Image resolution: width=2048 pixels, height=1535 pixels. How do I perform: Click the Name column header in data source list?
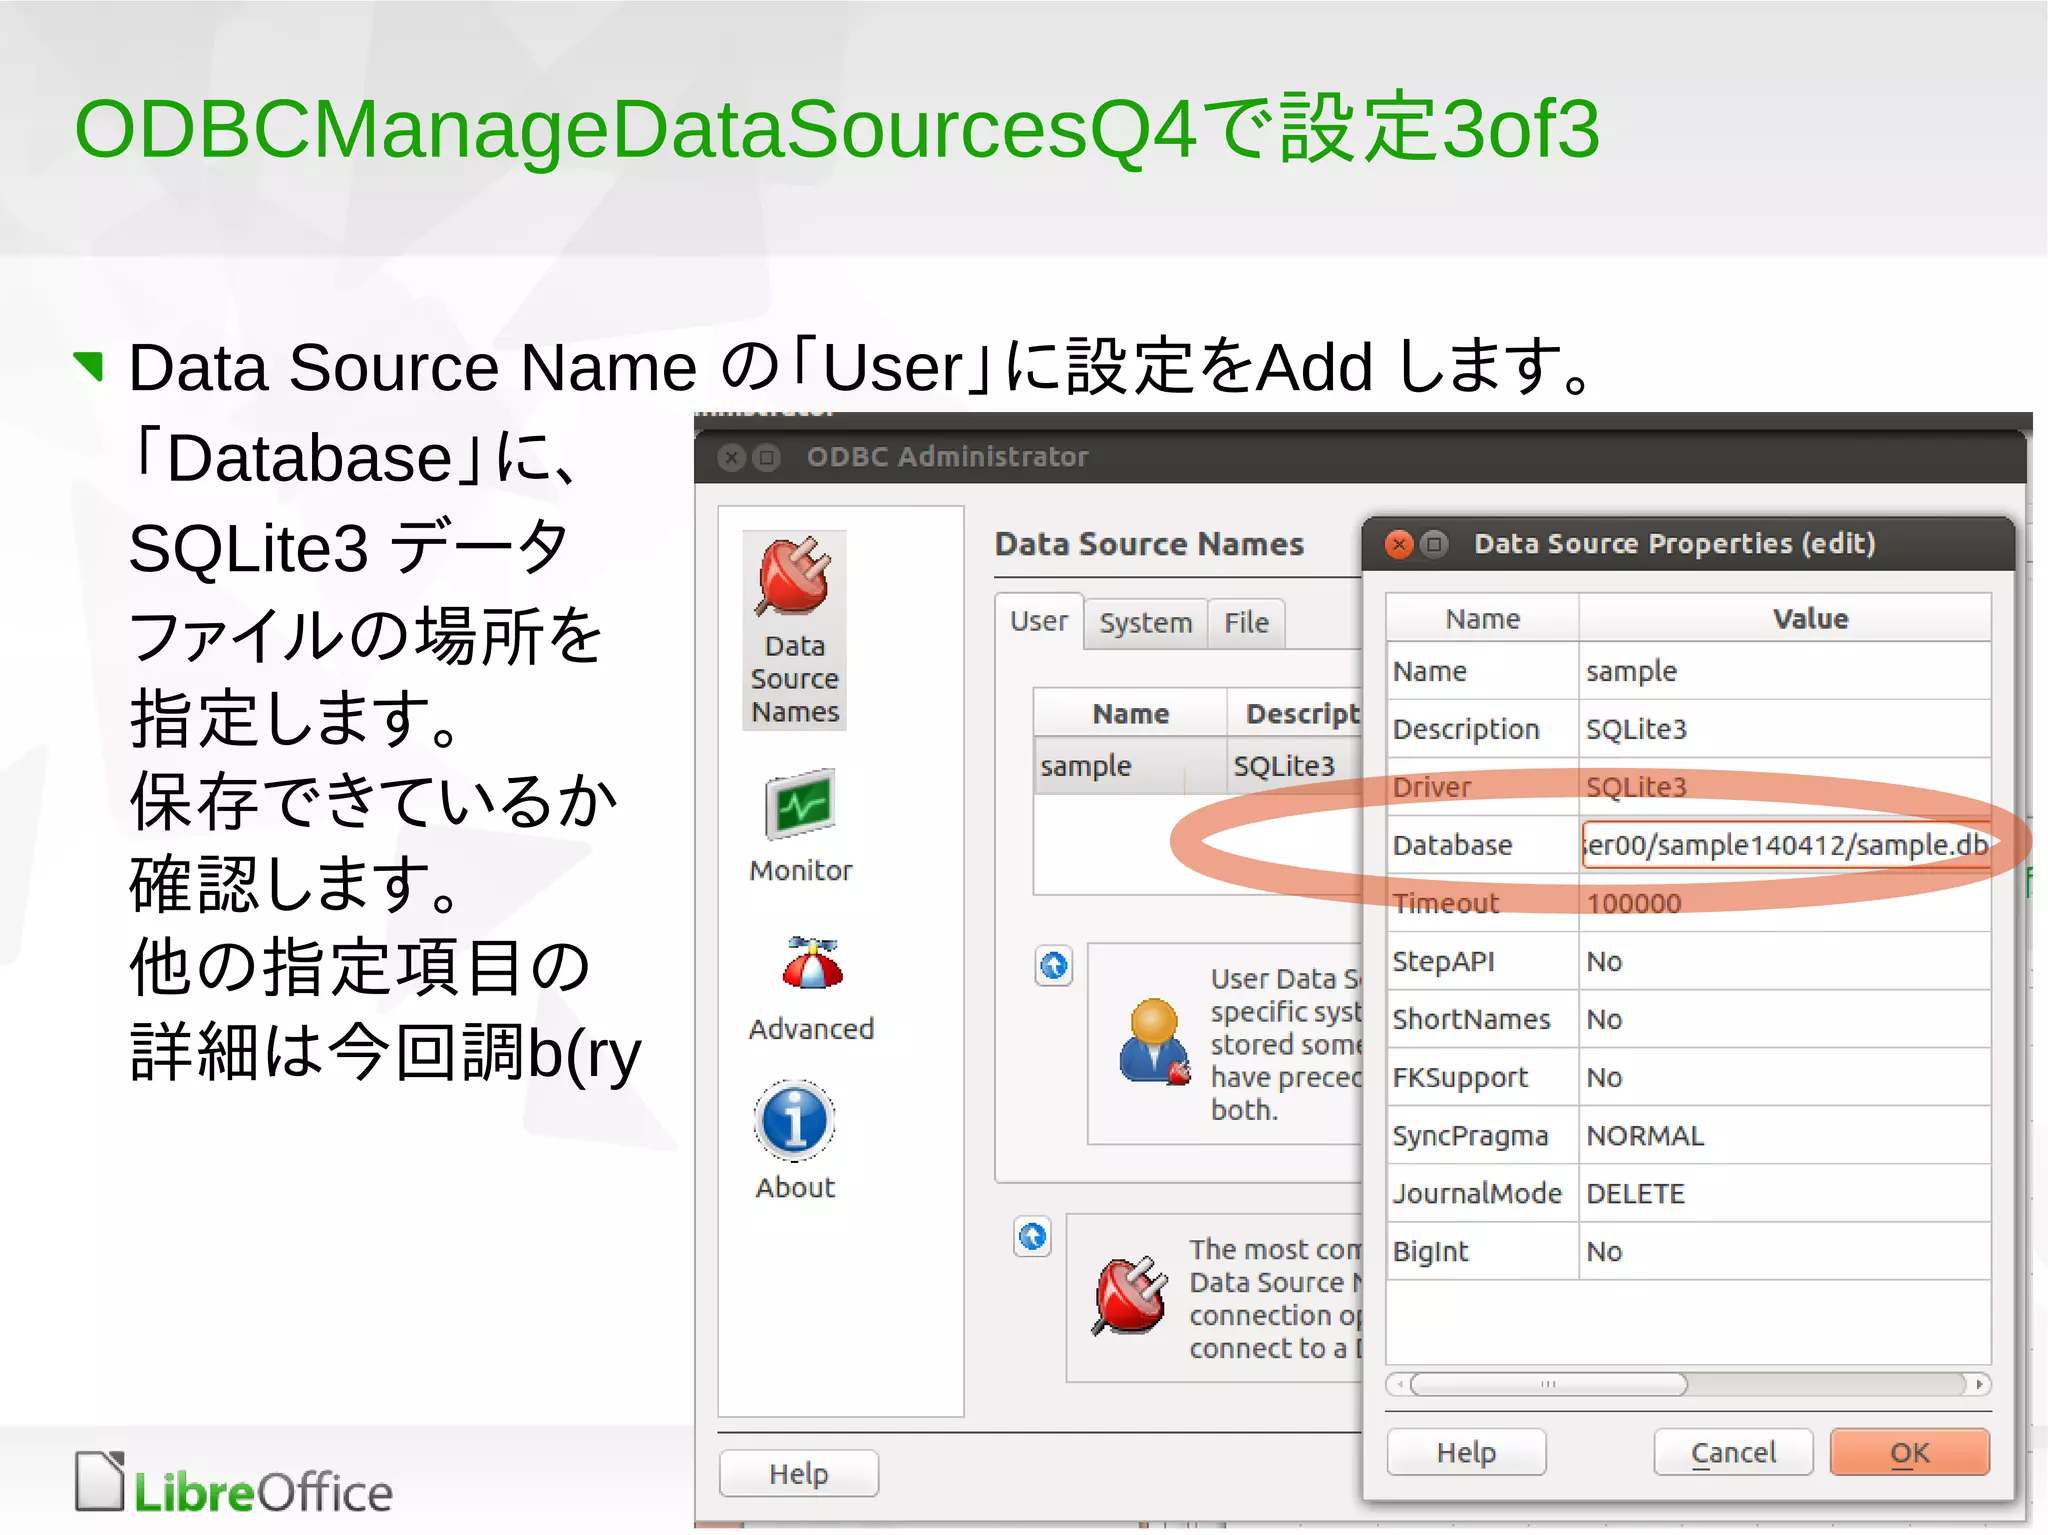click(1130, 713)
